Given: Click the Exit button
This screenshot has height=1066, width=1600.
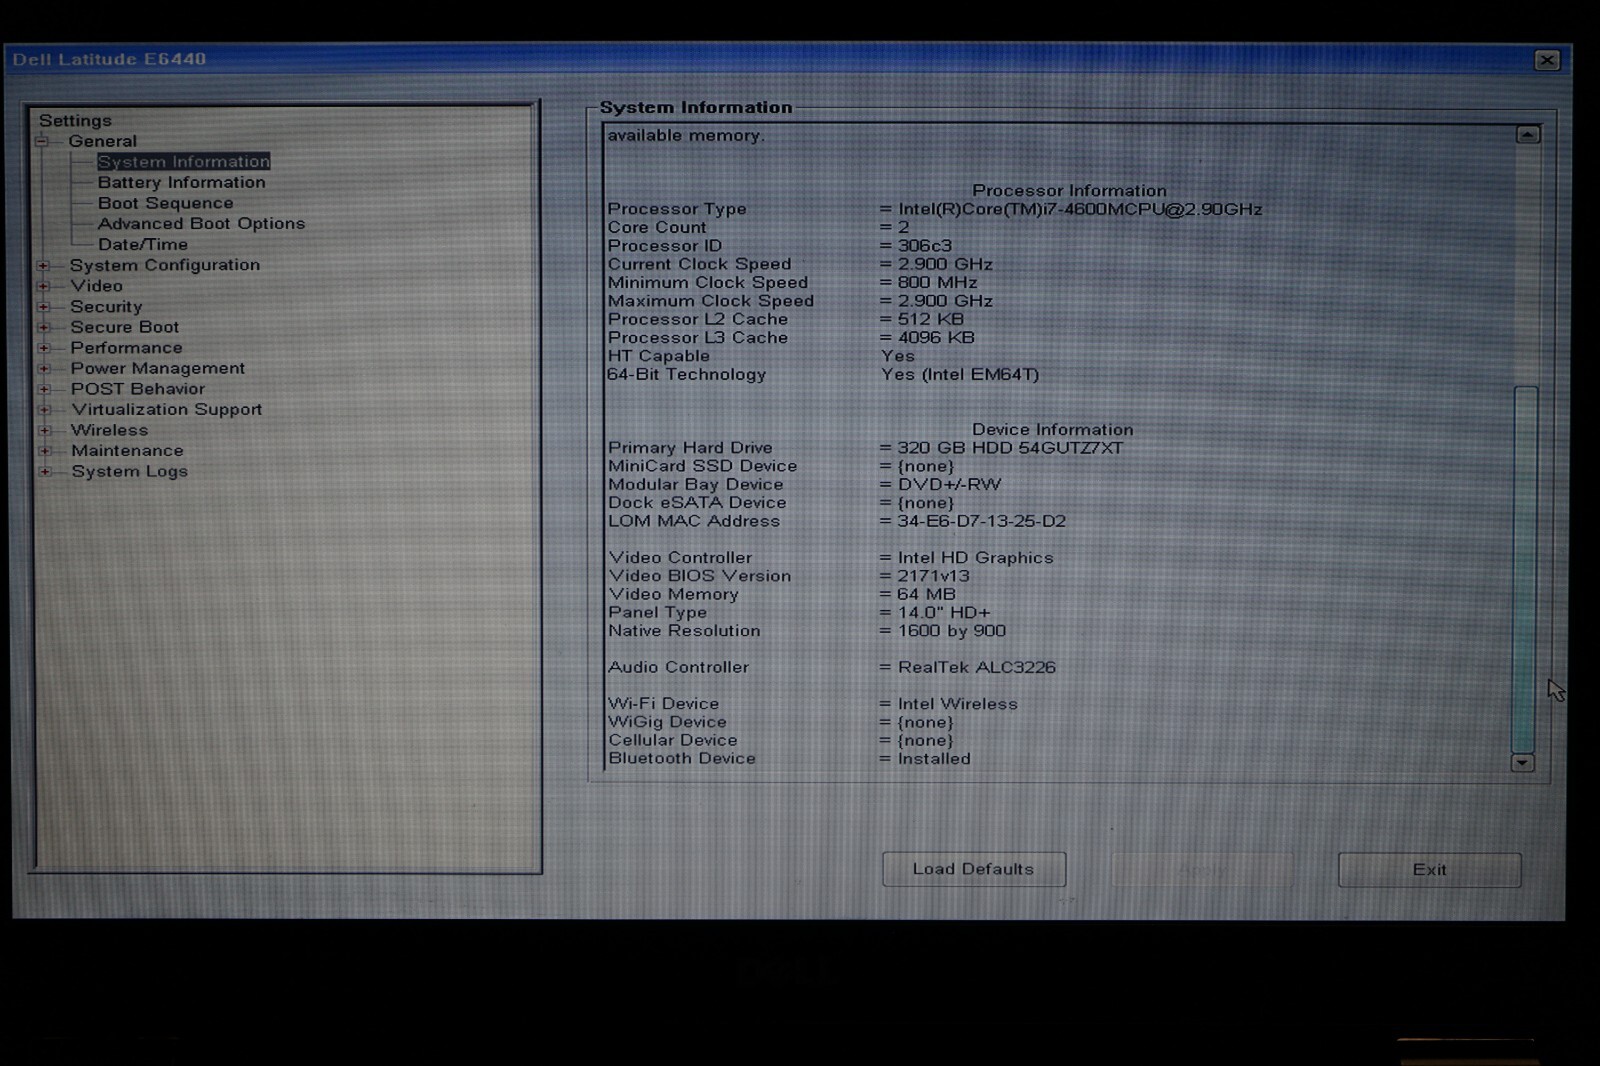Looking at the screenshot, I should click(x=1430, y=870).
